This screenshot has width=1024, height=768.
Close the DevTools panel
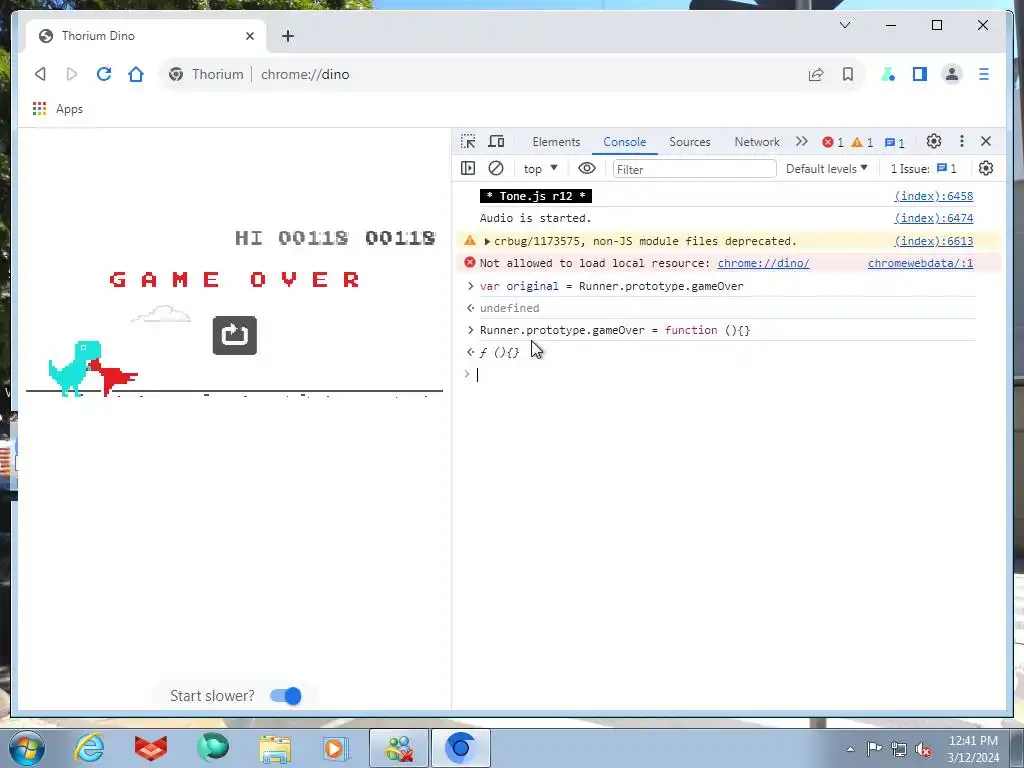click(985, 141)
